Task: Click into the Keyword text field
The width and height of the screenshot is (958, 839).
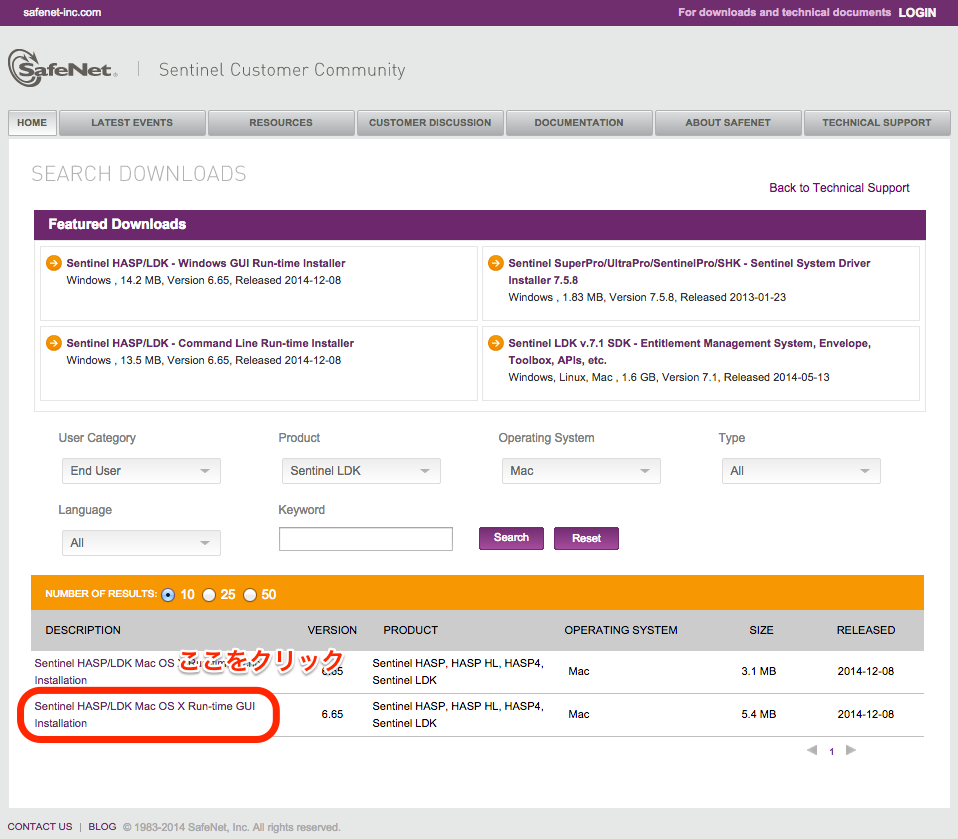Action: tap(365, 539)
